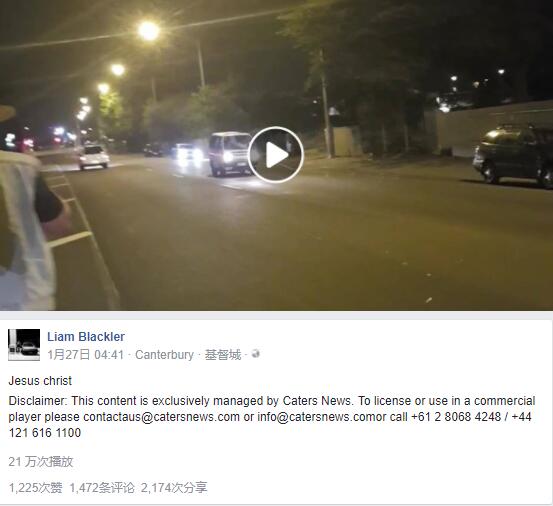Click the 21 万次播放 view count
Image resolution: width=553 pixels, height=506 pixels.
41,462
